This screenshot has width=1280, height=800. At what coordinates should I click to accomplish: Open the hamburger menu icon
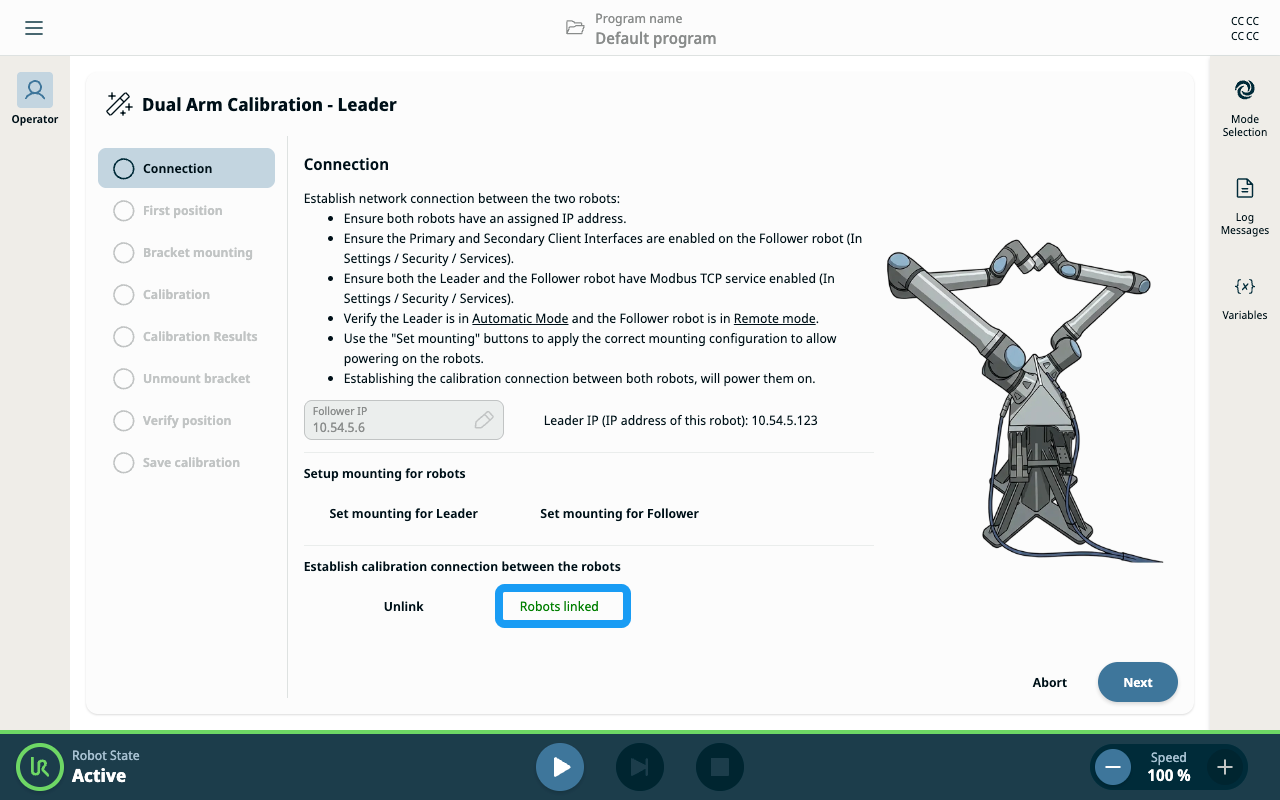(x=34, y=28)
